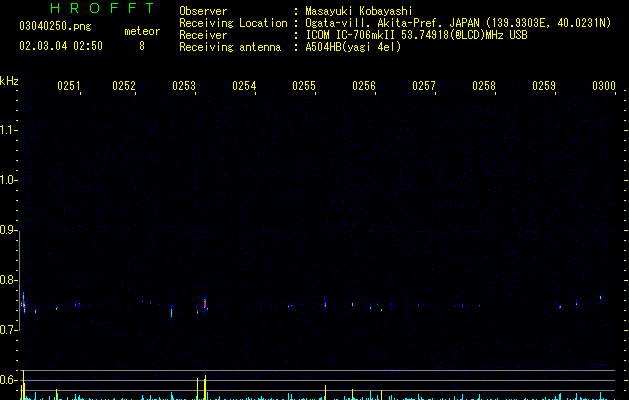Click the red meteor echo at the plot start

tap(23, 304)
